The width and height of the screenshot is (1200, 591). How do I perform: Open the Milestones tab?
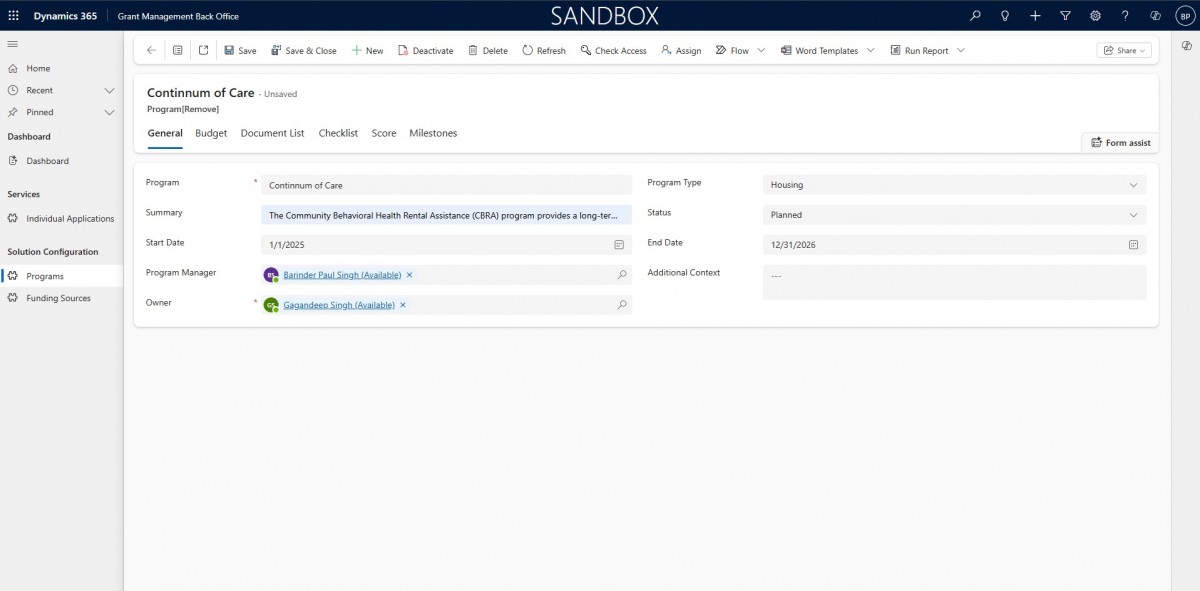[433, 133]
